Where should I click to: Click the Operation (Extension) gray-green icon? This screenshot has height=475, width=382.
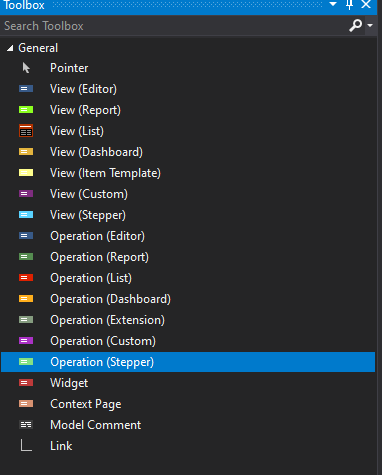[26, 320]
